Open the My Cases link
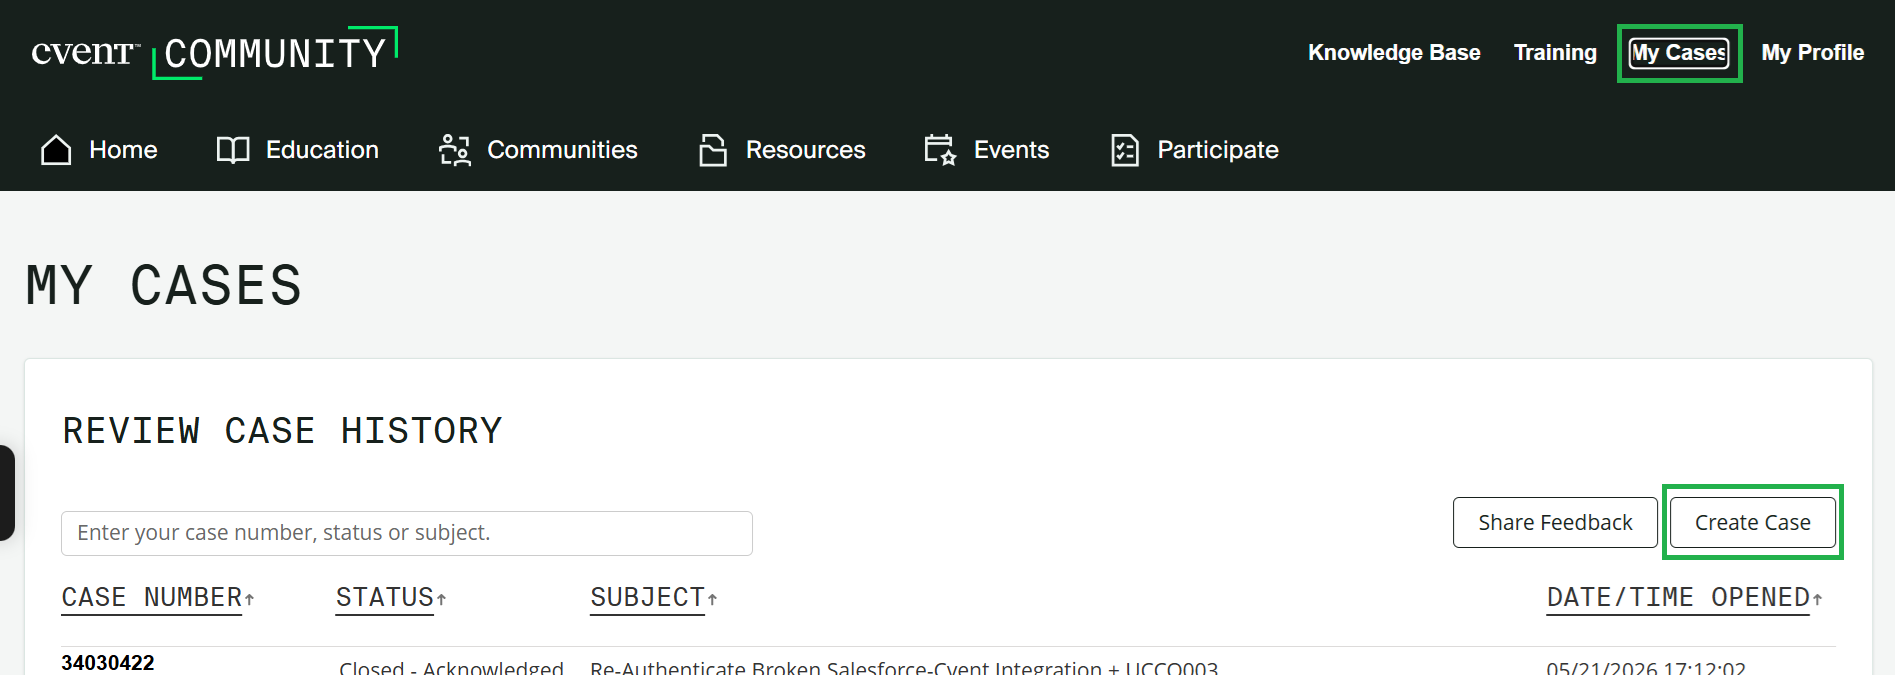 pyautogui.click(x=1680, y=53)
